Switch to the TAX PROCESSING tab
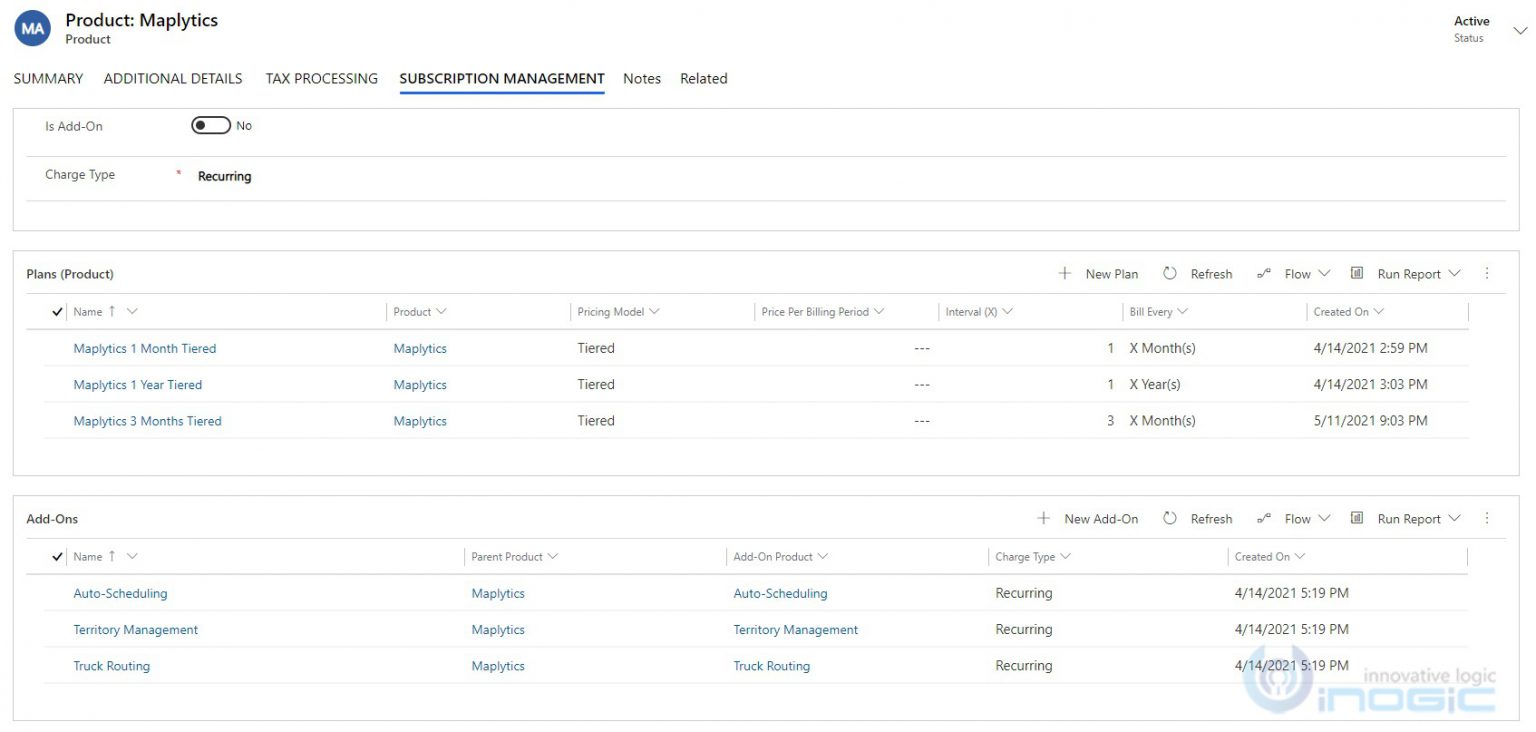The height and width of the screenshot is (732, 1536). (321, 78)
